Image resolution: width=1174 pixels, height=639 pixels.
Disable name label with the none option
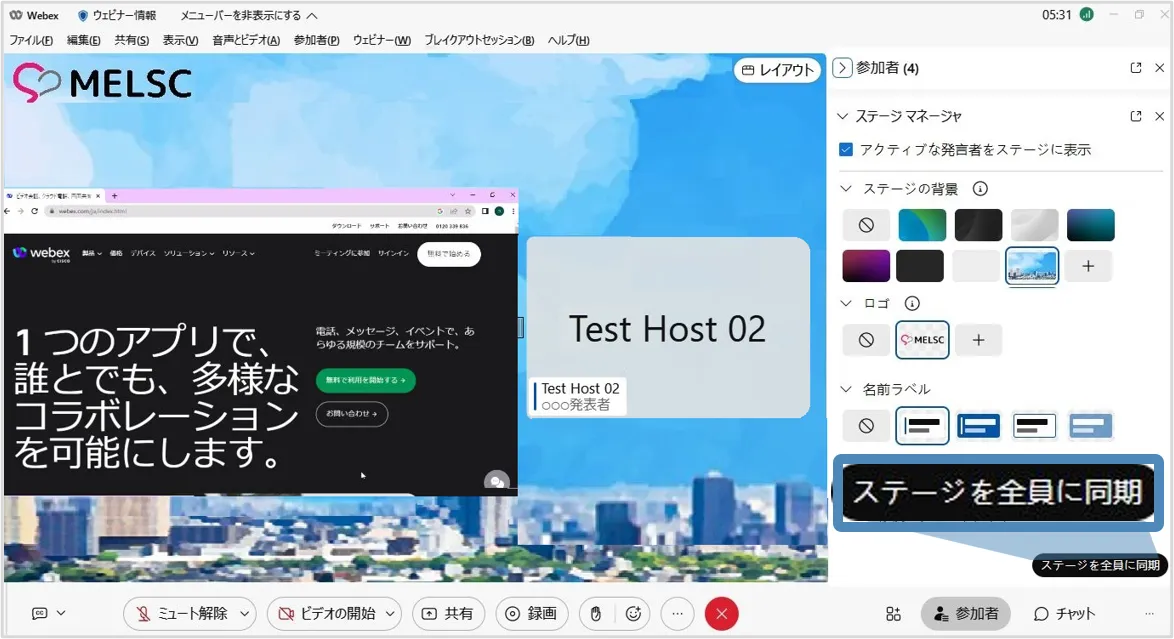866,425
